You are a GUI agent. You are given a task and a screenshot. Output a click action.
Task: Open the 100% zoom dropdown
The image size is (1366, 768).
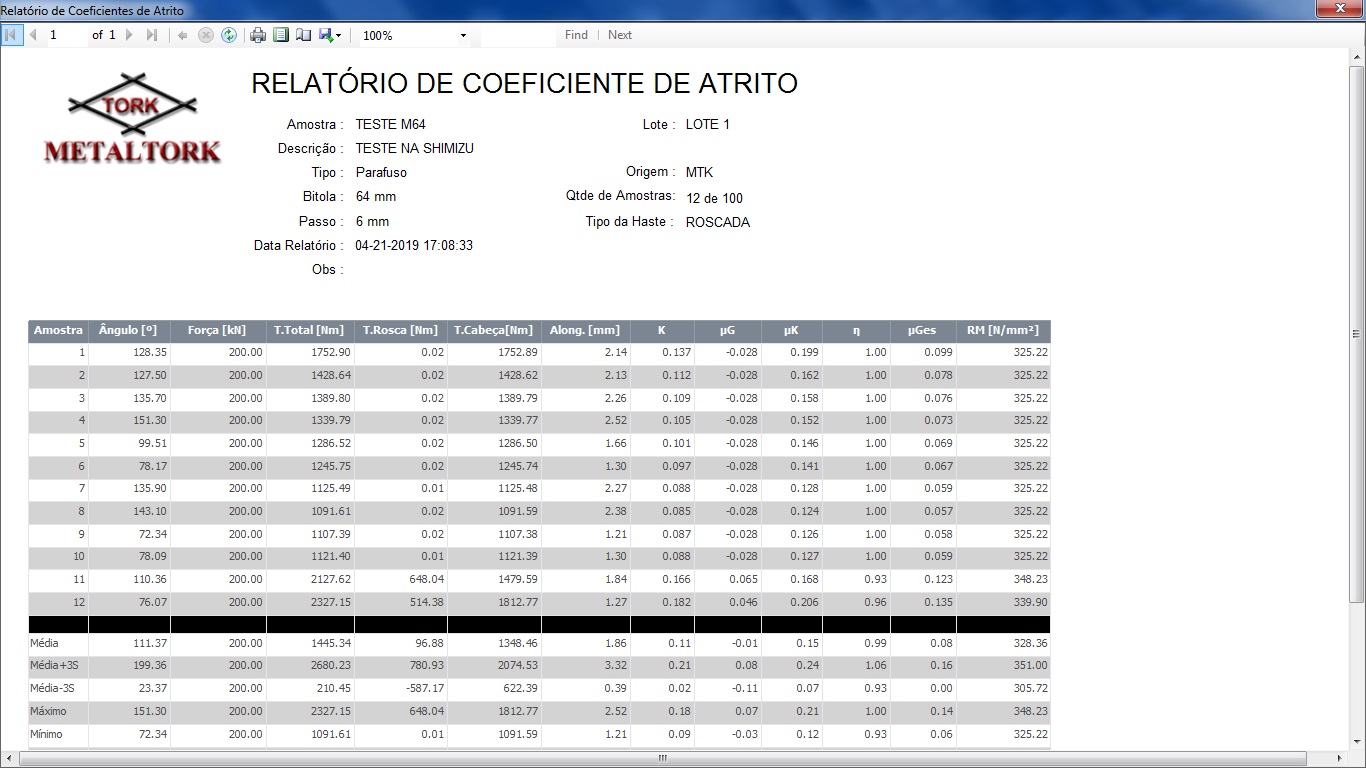coord(463,35)
